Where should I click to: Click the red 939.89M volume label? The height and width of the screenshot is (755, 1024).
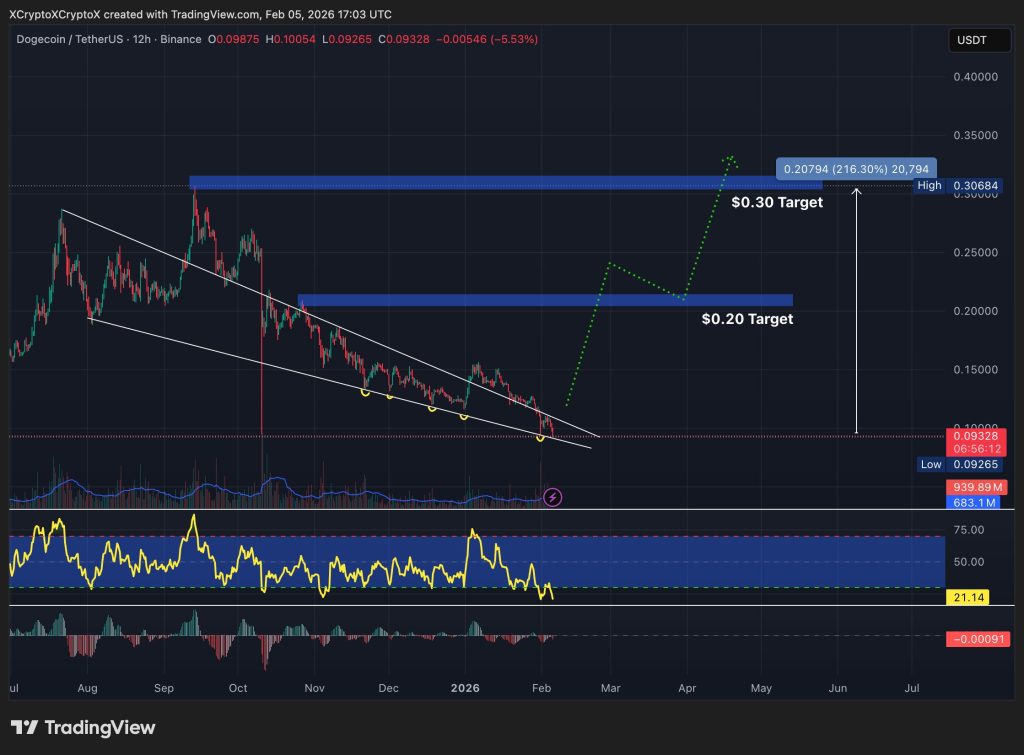tap(976, 486)
